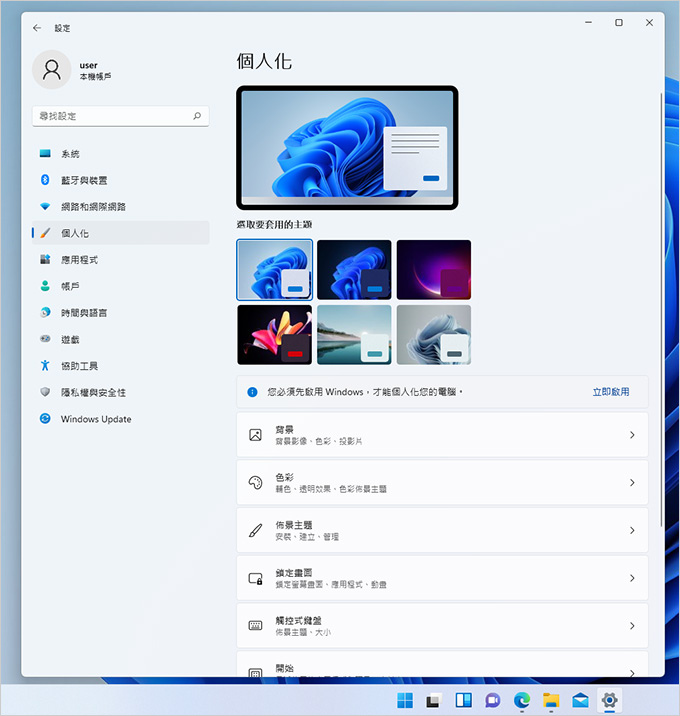This screenshot has width=680, height=716.
Task: Expand the 鎖定畫面 row chevron
Action: pos(632,578)
